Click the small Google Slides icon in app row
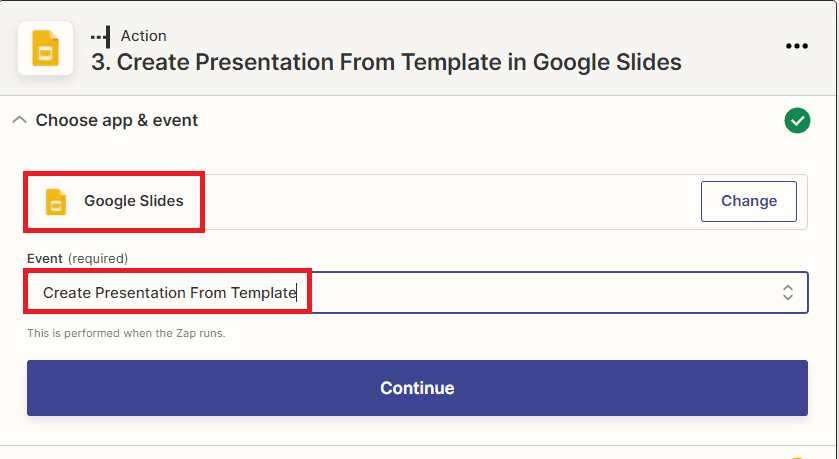Screen dimensions: 839x459 [x=56, y=201]
